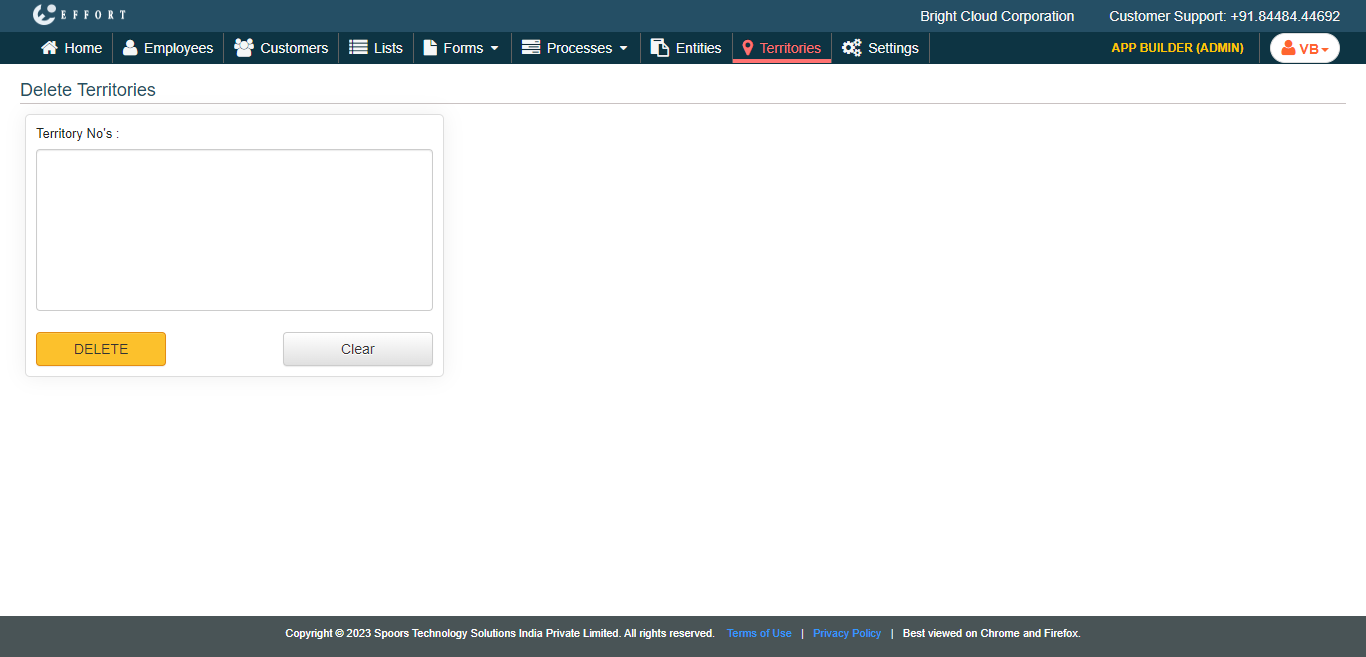Focus the Territory No's text area

pos(234,230)
